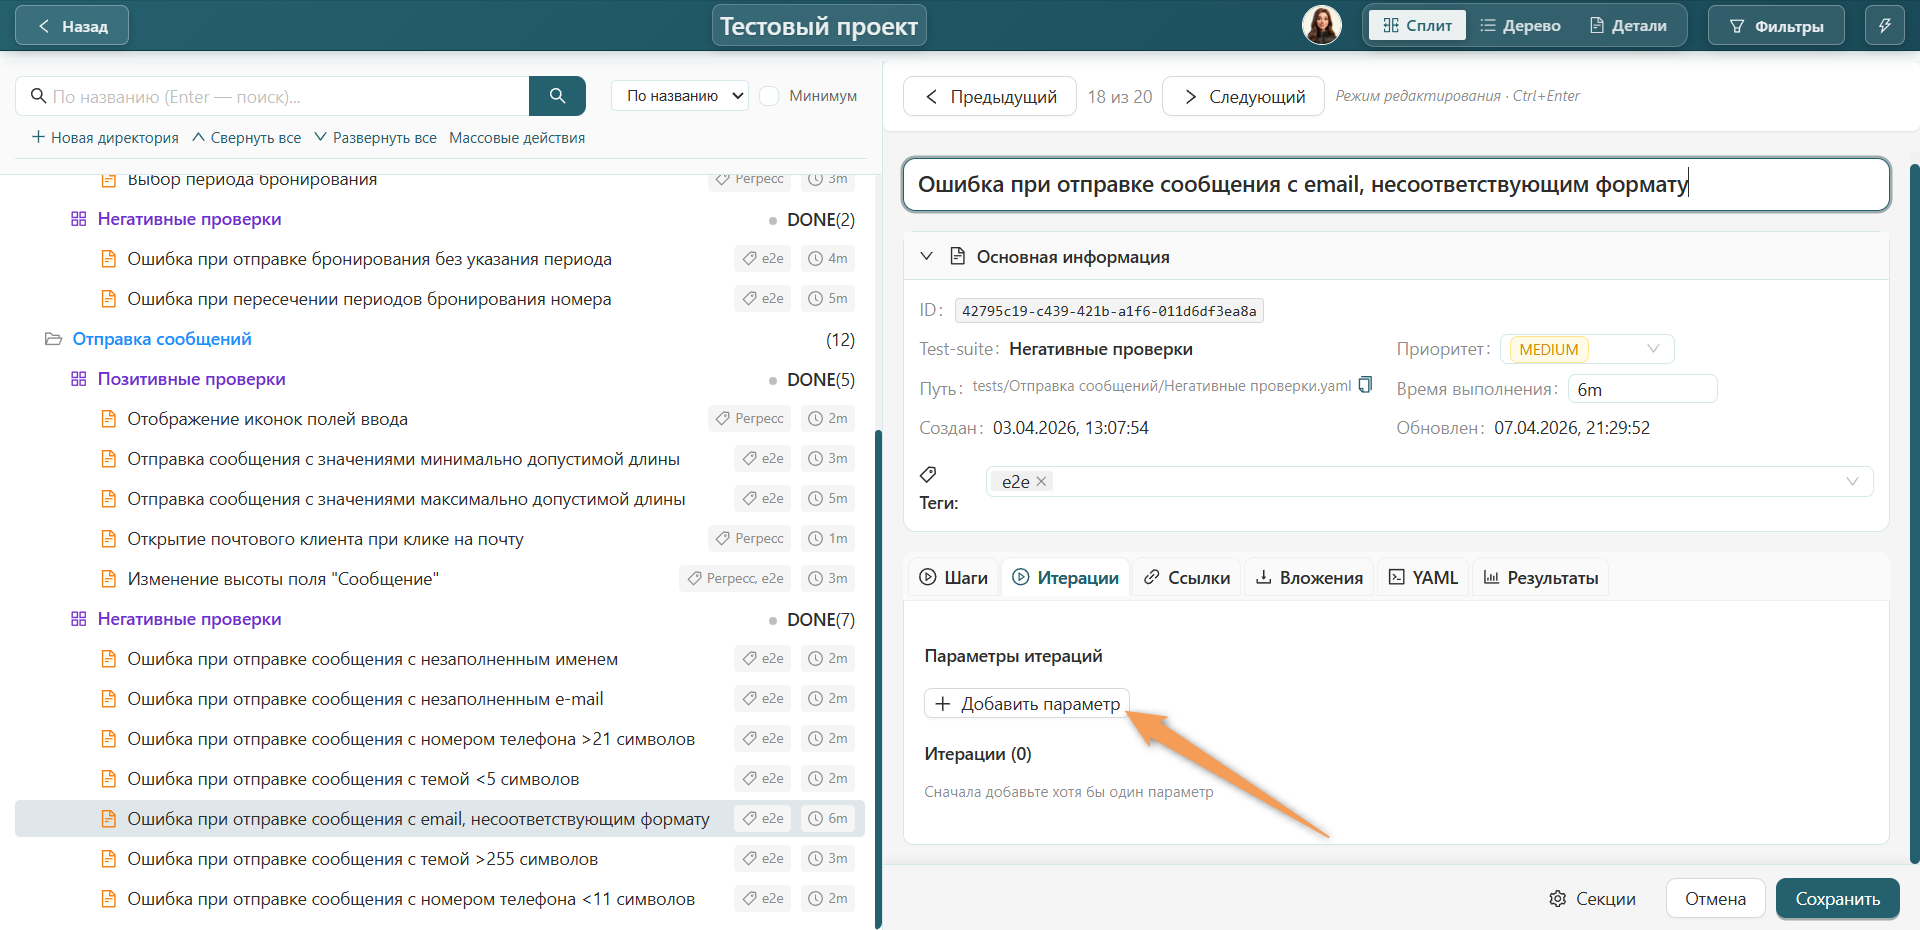Click file icon of Изменение высоты поля "Сообщение"
This screenshot has height=930, width=1920.
tap(108, 579)
